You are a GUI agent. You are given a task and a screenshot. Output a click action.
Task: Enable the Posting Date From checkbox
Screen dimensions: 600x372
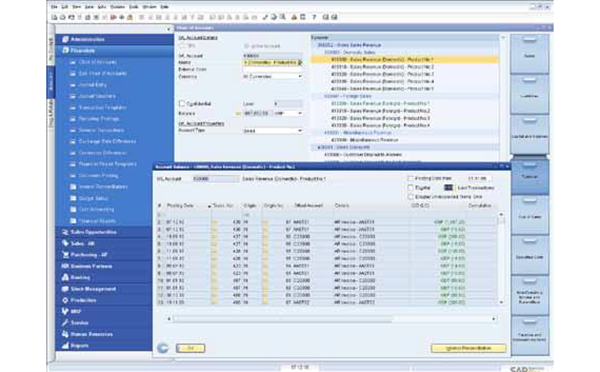(x=411, y=178)
